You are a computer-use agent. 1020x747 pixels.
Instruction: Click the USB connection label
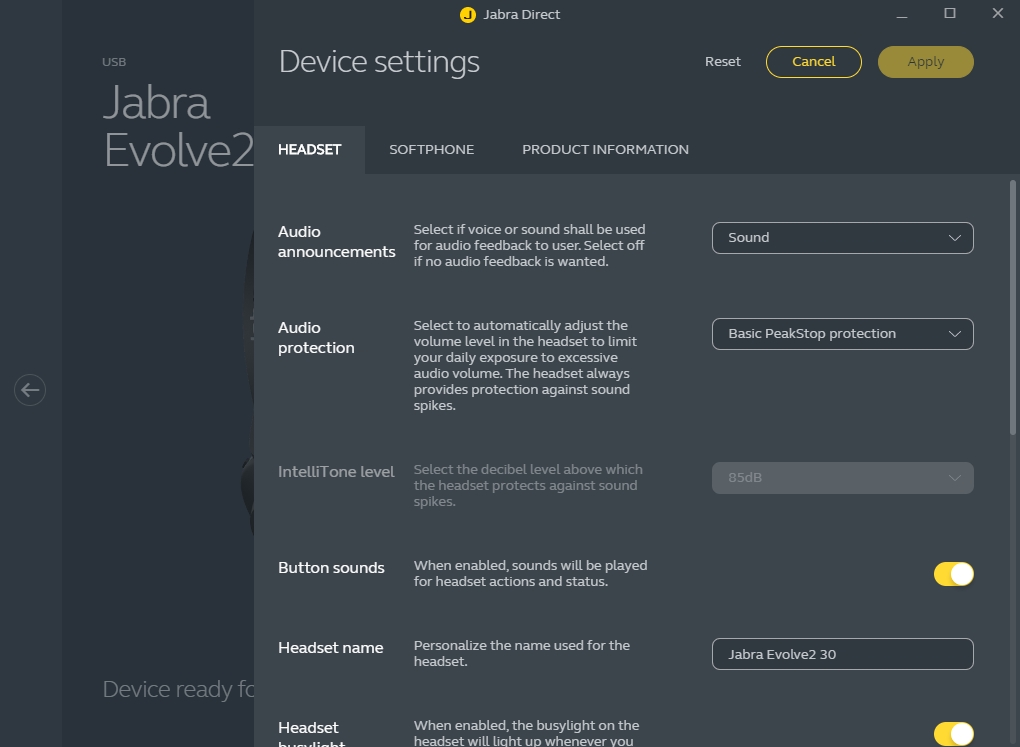pyautogui.click(x=114, y=62)
